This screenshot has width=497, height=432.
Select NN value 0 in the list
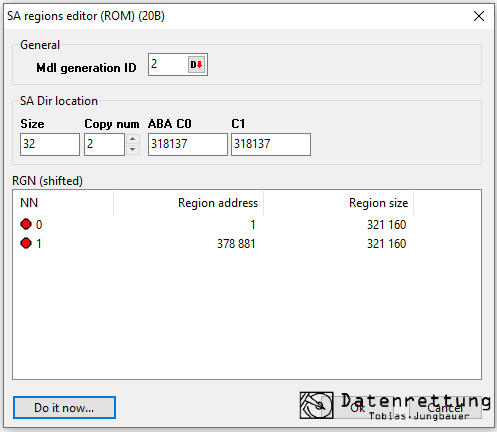tap(39, 225)
